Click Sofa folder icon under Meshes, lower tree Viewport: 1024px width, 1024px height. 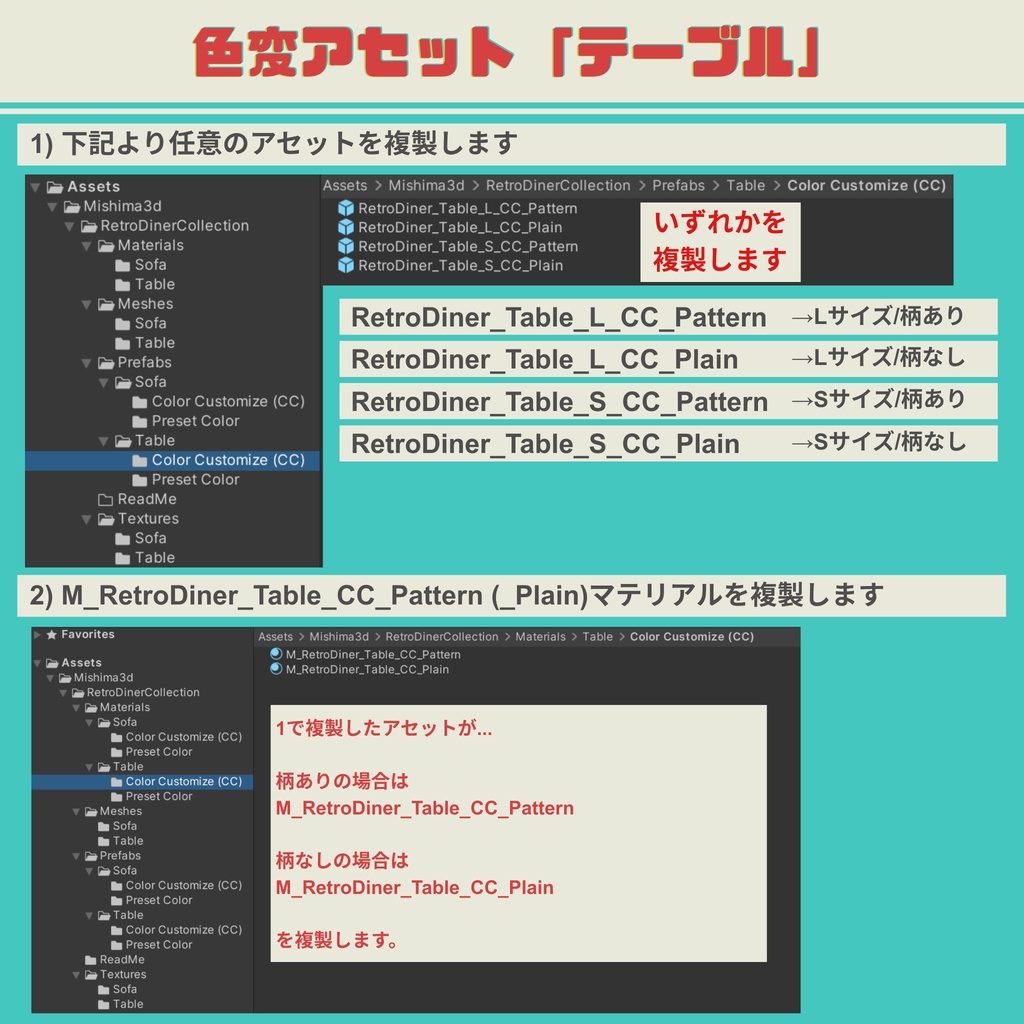point(104,826)
